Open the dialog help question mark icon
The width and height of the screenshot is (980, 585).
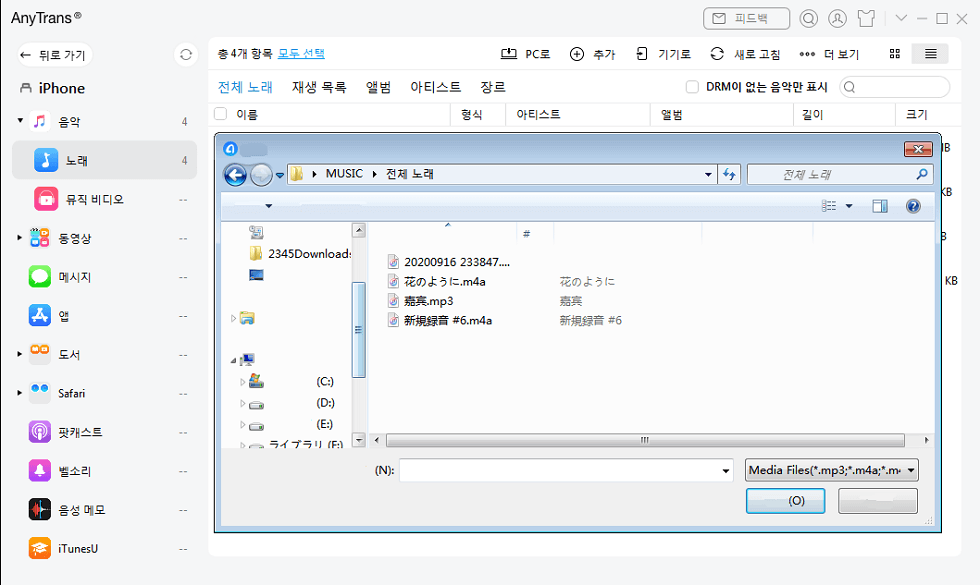[x=913, y=206]
